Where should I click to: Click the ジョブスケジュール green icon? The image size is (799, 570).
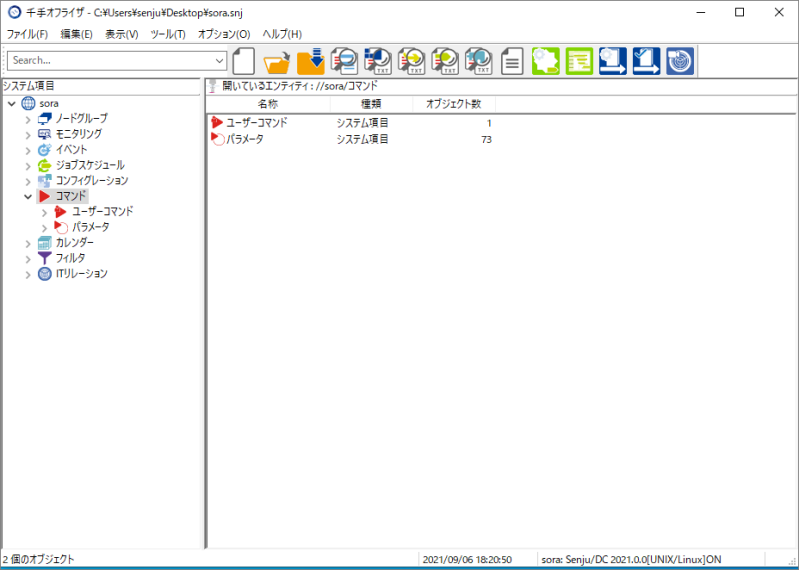pyautogui.click(x=45, y=166)
